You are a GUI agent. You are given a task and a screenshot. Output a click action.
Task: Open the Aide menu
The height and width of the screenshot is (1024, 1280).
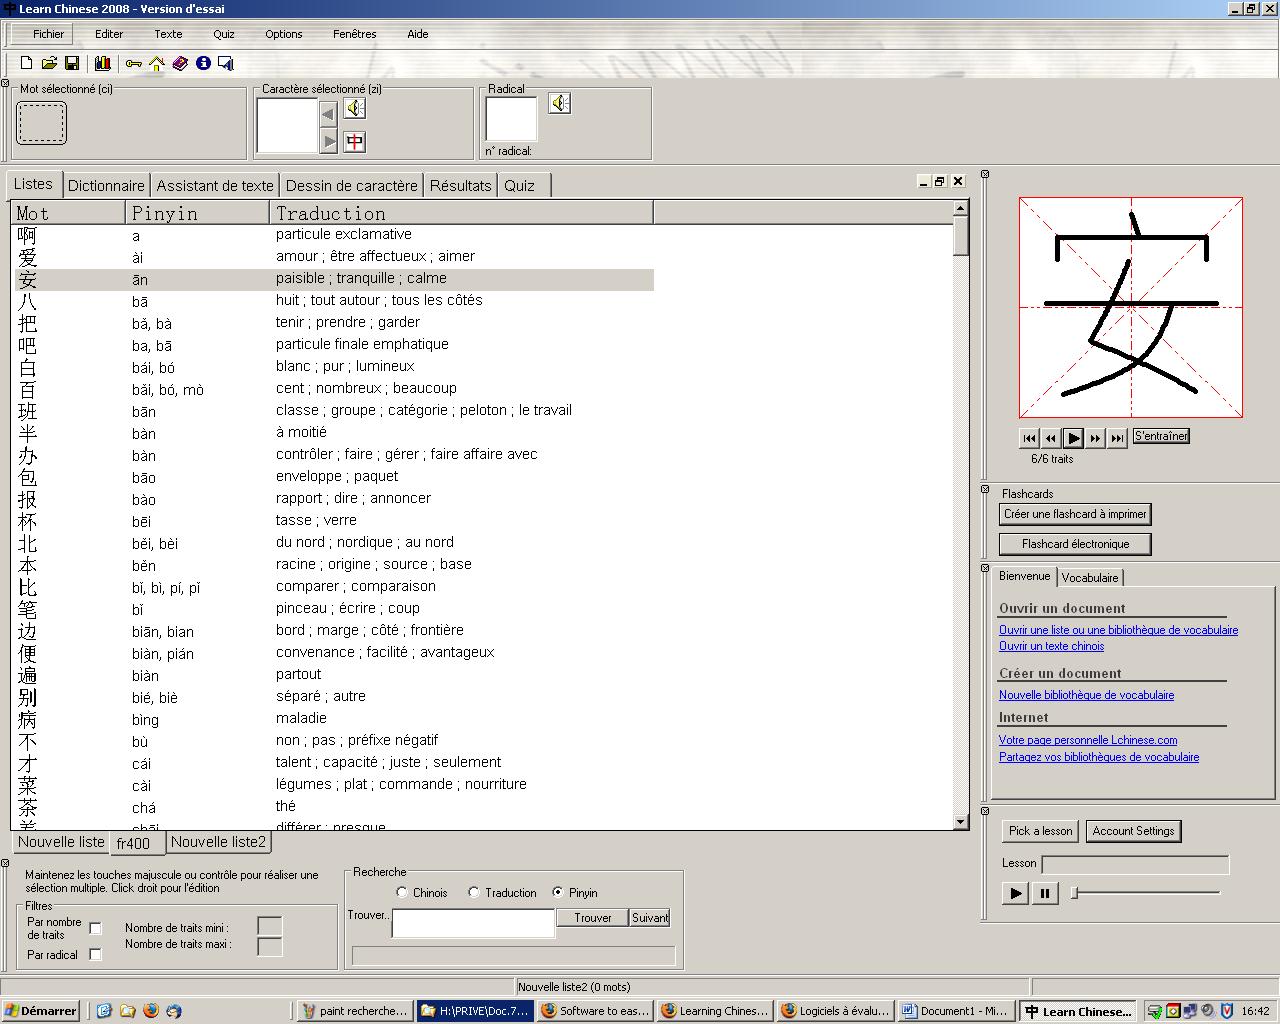pos(418,34)
